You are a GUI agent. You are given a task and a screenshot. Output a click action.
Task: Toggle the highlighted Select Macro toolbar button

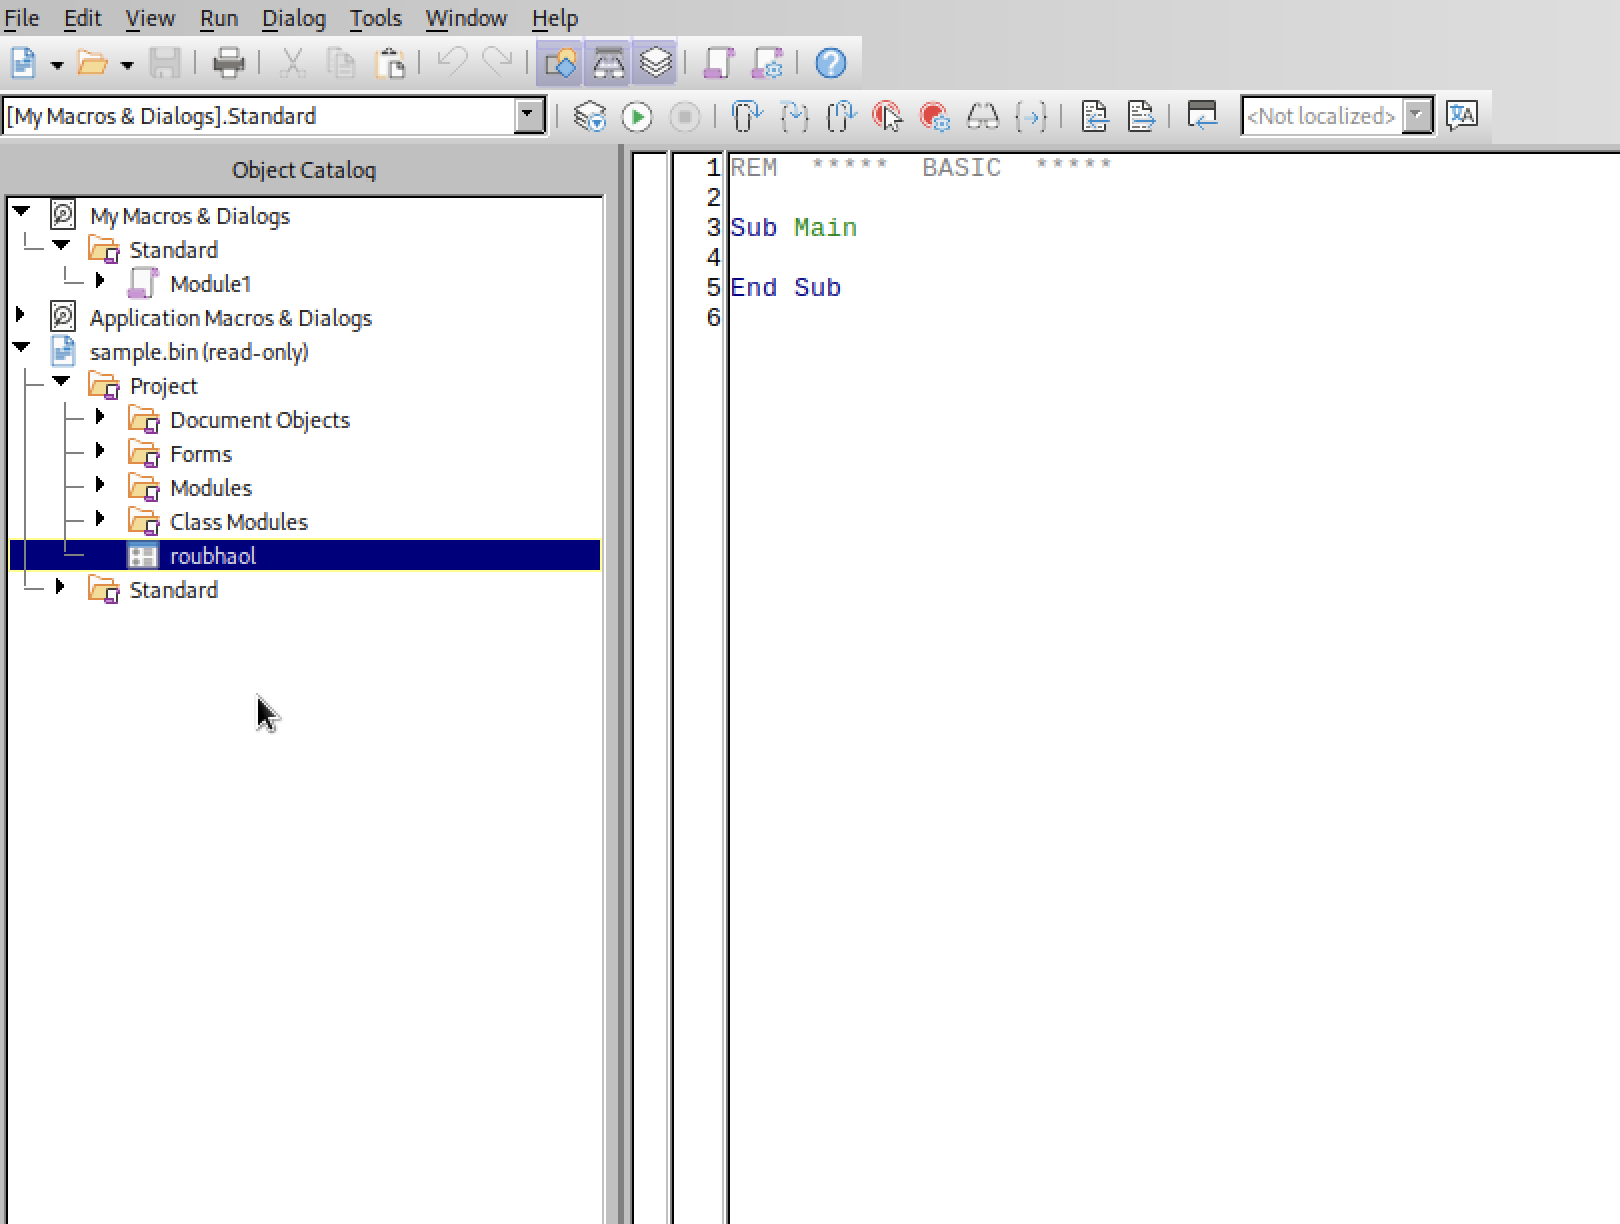click(608, 63)
